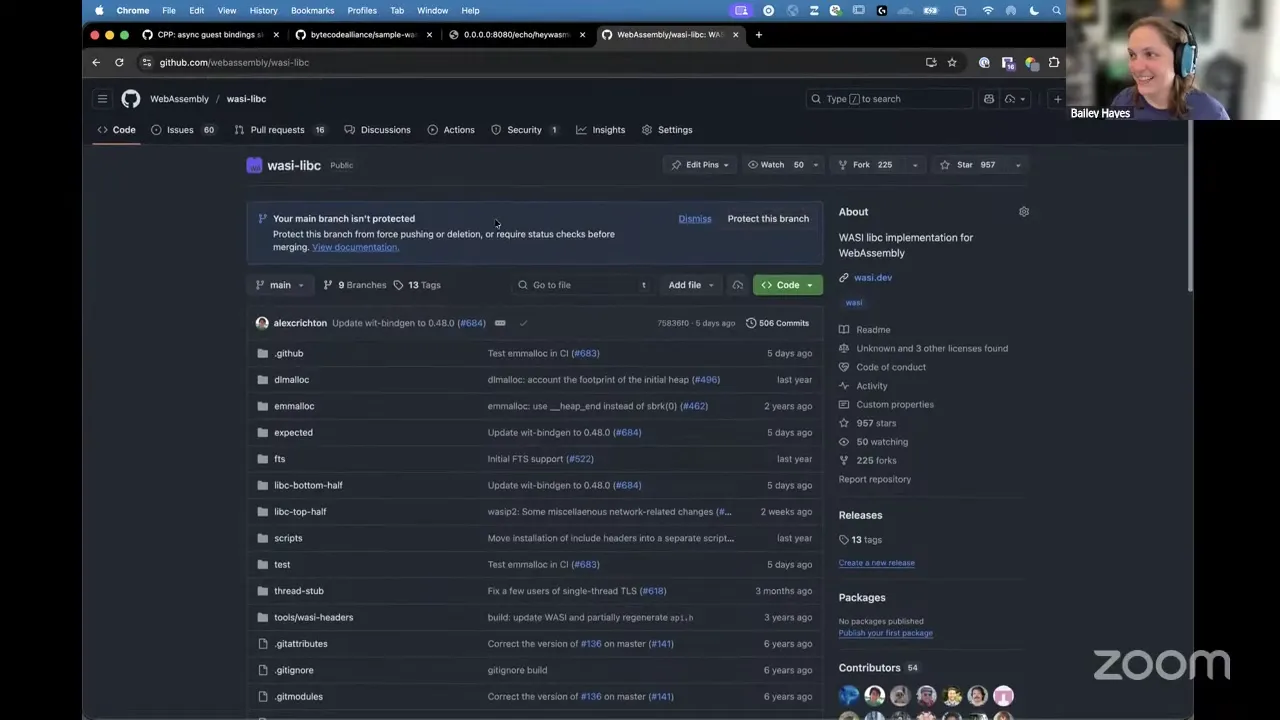
Task: Toggle Watch on the repository
Action: click(776, 165)
